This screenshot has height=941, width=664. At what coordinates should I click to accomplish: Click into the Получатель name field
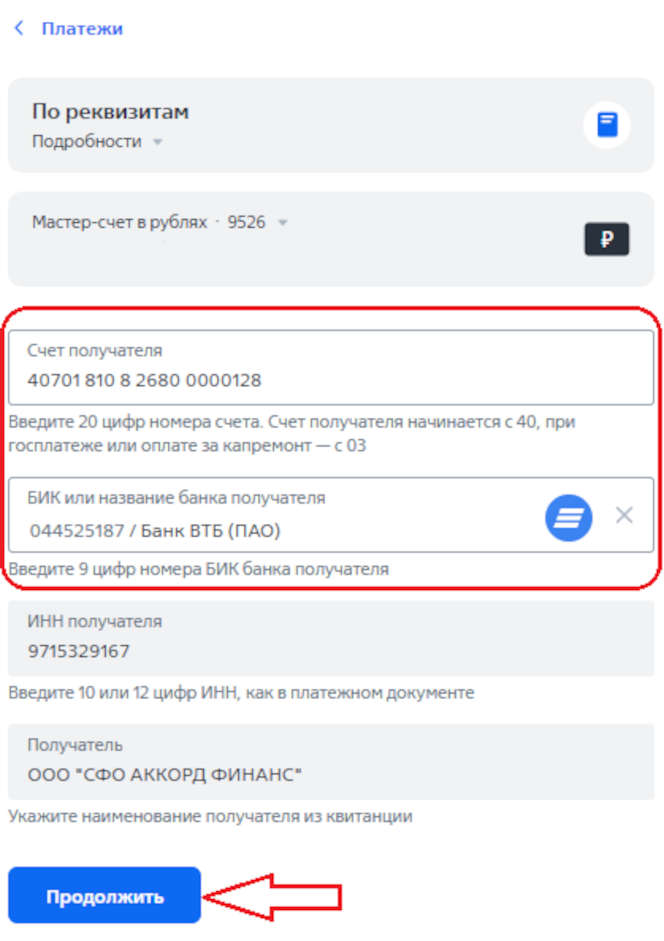331,762
